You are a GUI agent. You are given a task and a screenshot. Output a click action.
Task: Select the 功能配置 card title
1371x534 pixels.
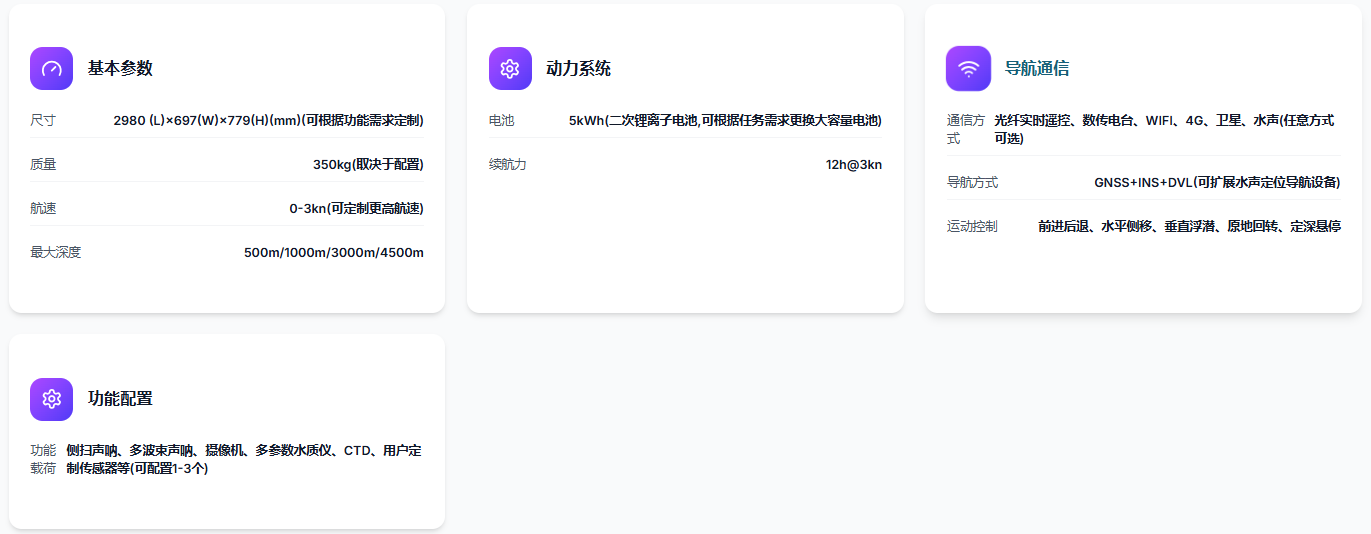[x=120, y=399]
